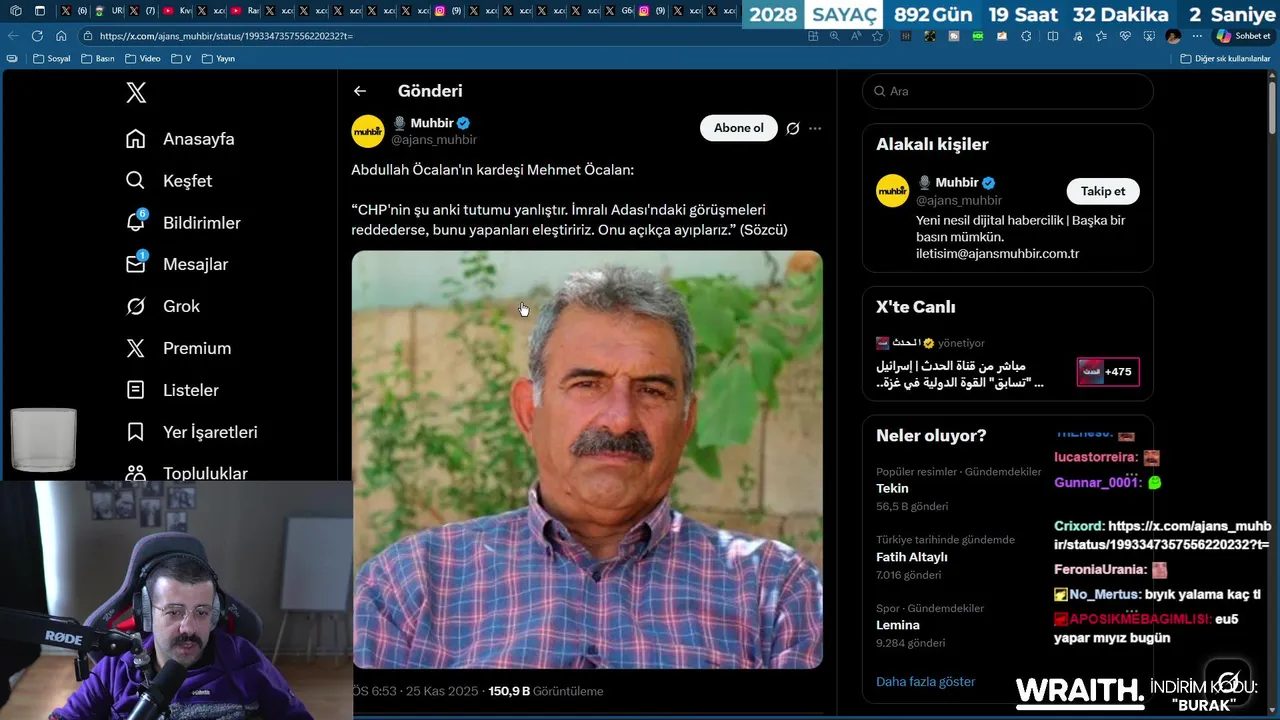
Task: Switch to the G6 browser tab
Action: click(x=618, y=11)
